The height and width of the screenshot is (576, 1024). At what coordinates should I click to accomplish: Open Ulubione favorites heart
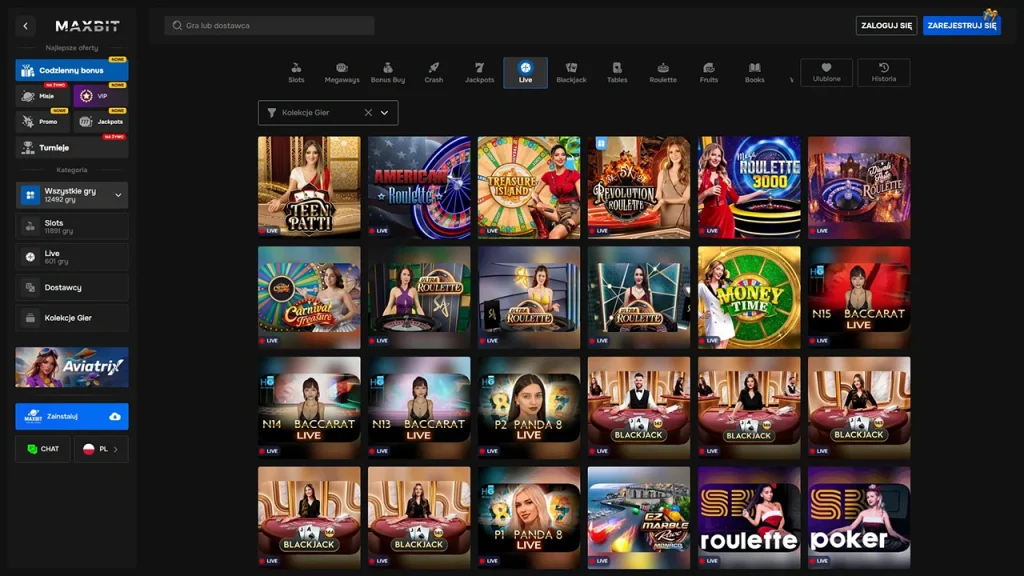click(826, 67)
